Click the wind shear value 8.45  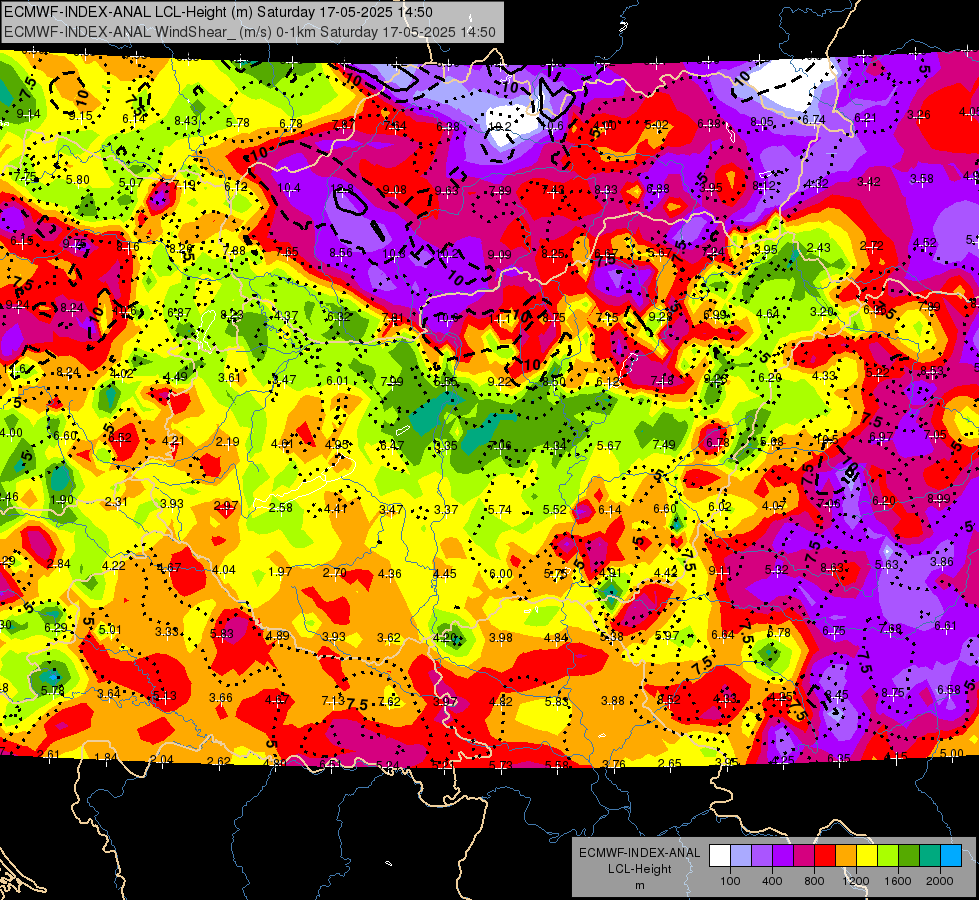pyautogui.click(x=837, y=695)
